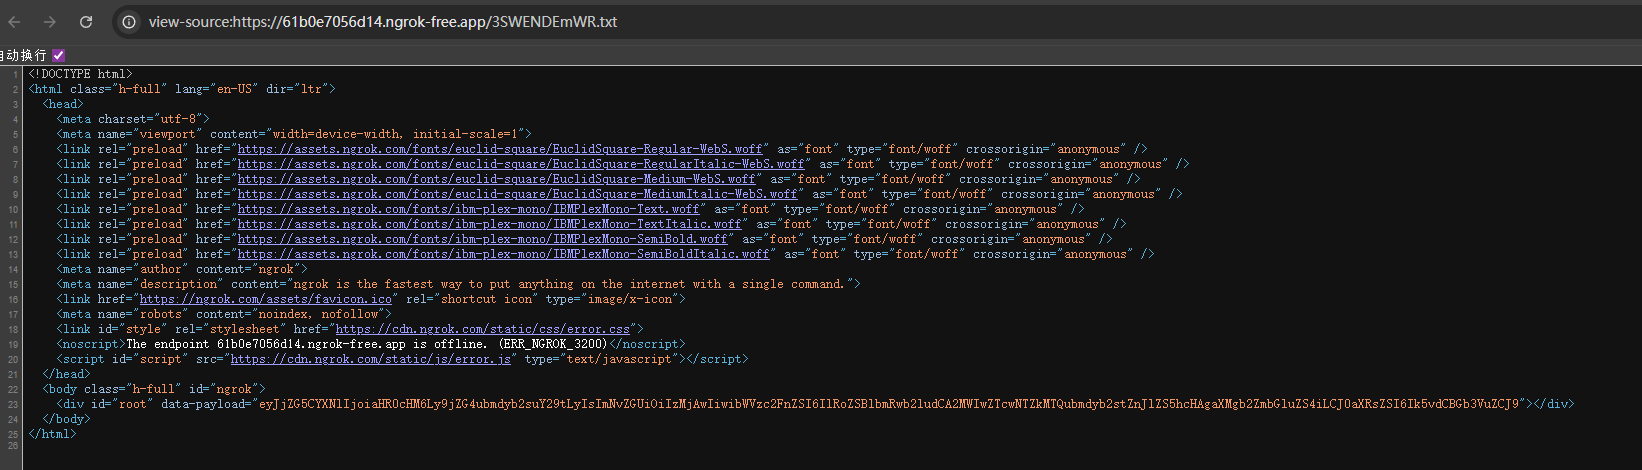Image resolution: width=1642 pixels, height=470 pixels.
Task: Open EuclidSquare-Medium-WebS.woff link
Action: [x=497, y=179]
